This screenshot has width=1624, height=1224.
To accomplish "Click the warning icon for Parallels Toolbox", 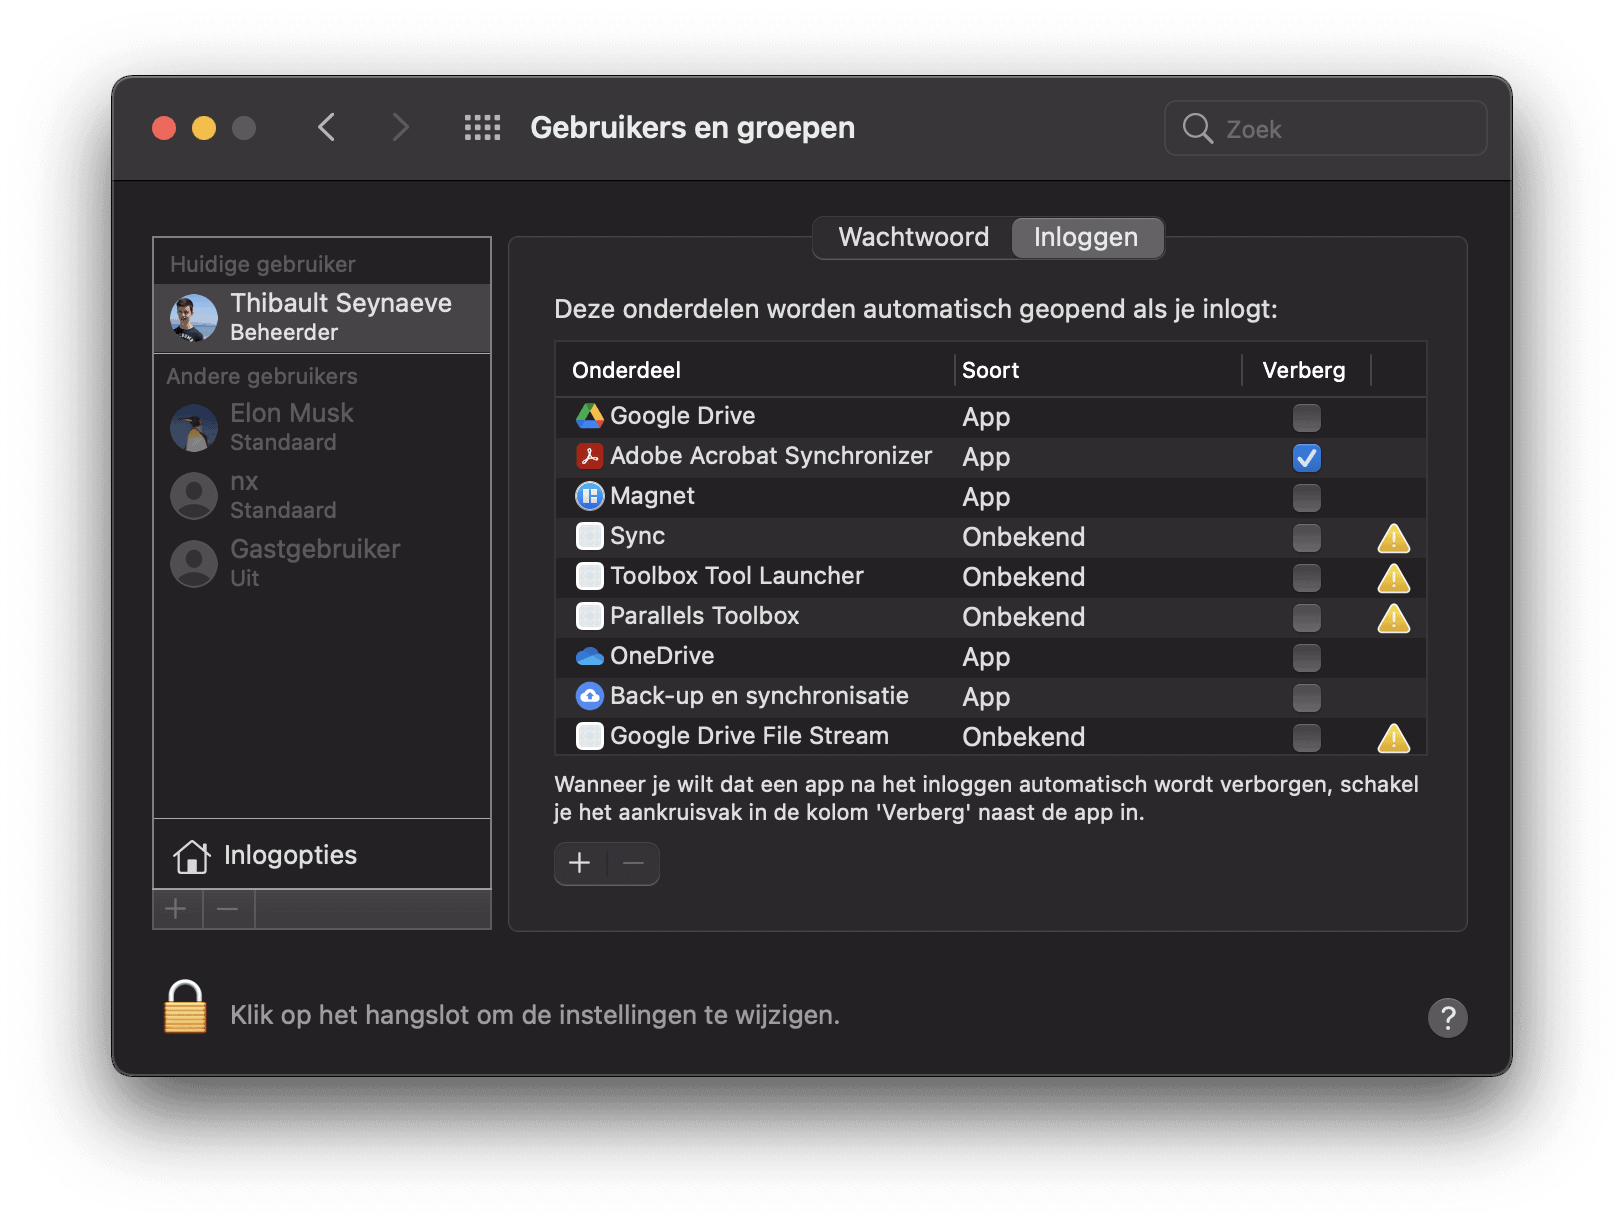I will pos(1393,618).
